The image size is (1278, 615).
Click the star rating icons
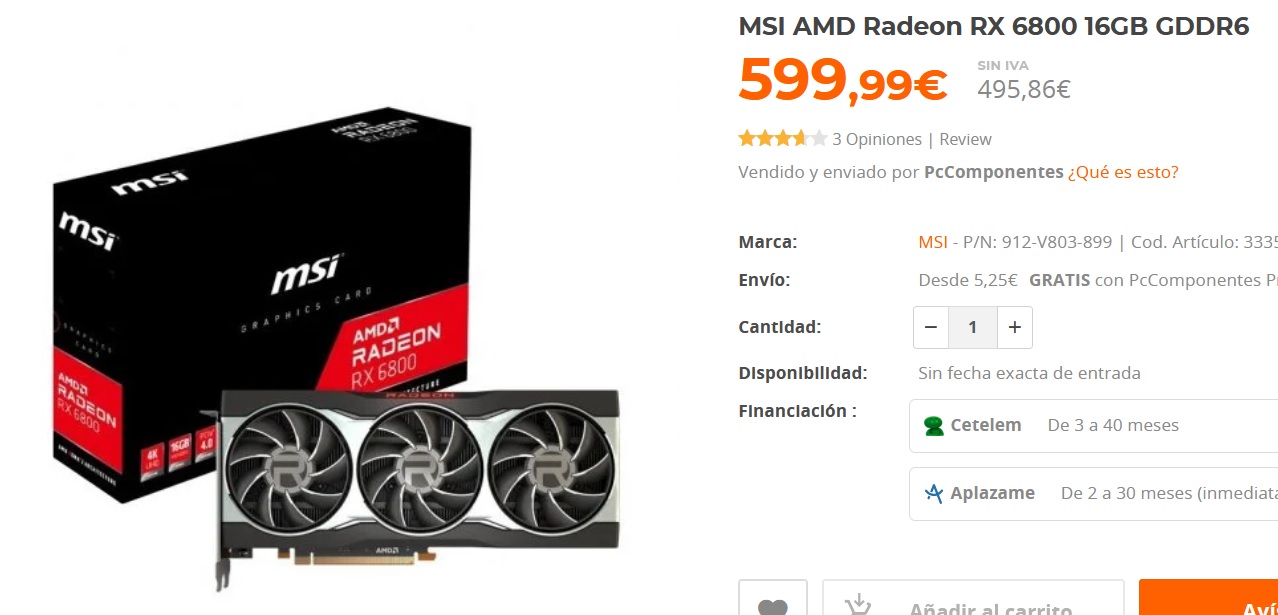coord(783,139)
